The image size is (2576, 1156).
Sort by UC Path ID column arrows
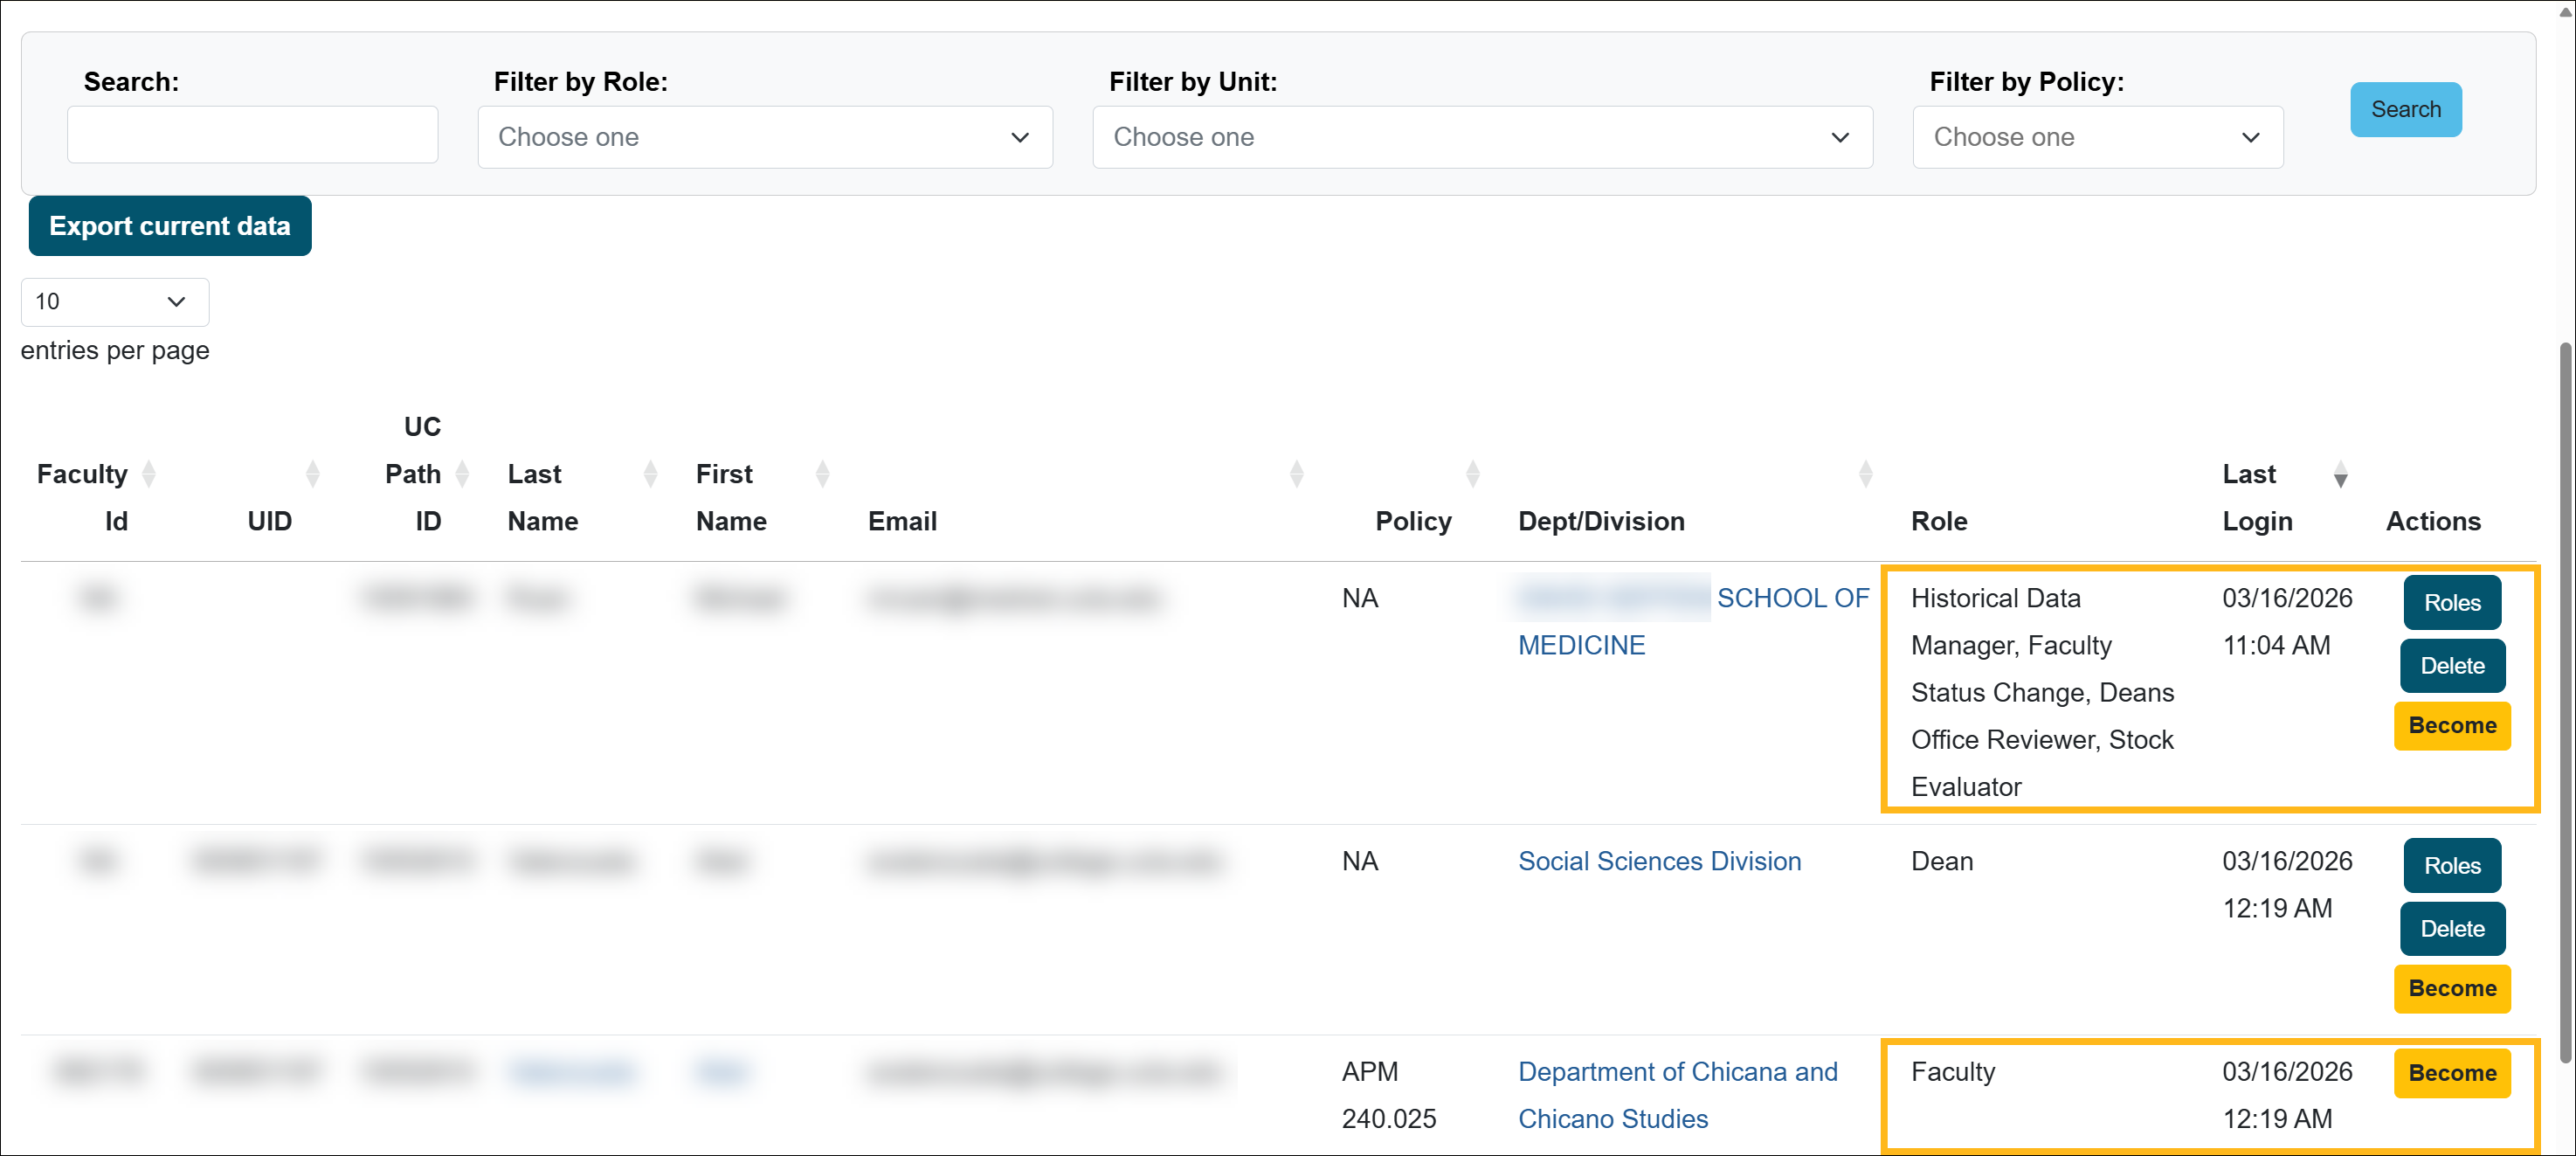462,474
